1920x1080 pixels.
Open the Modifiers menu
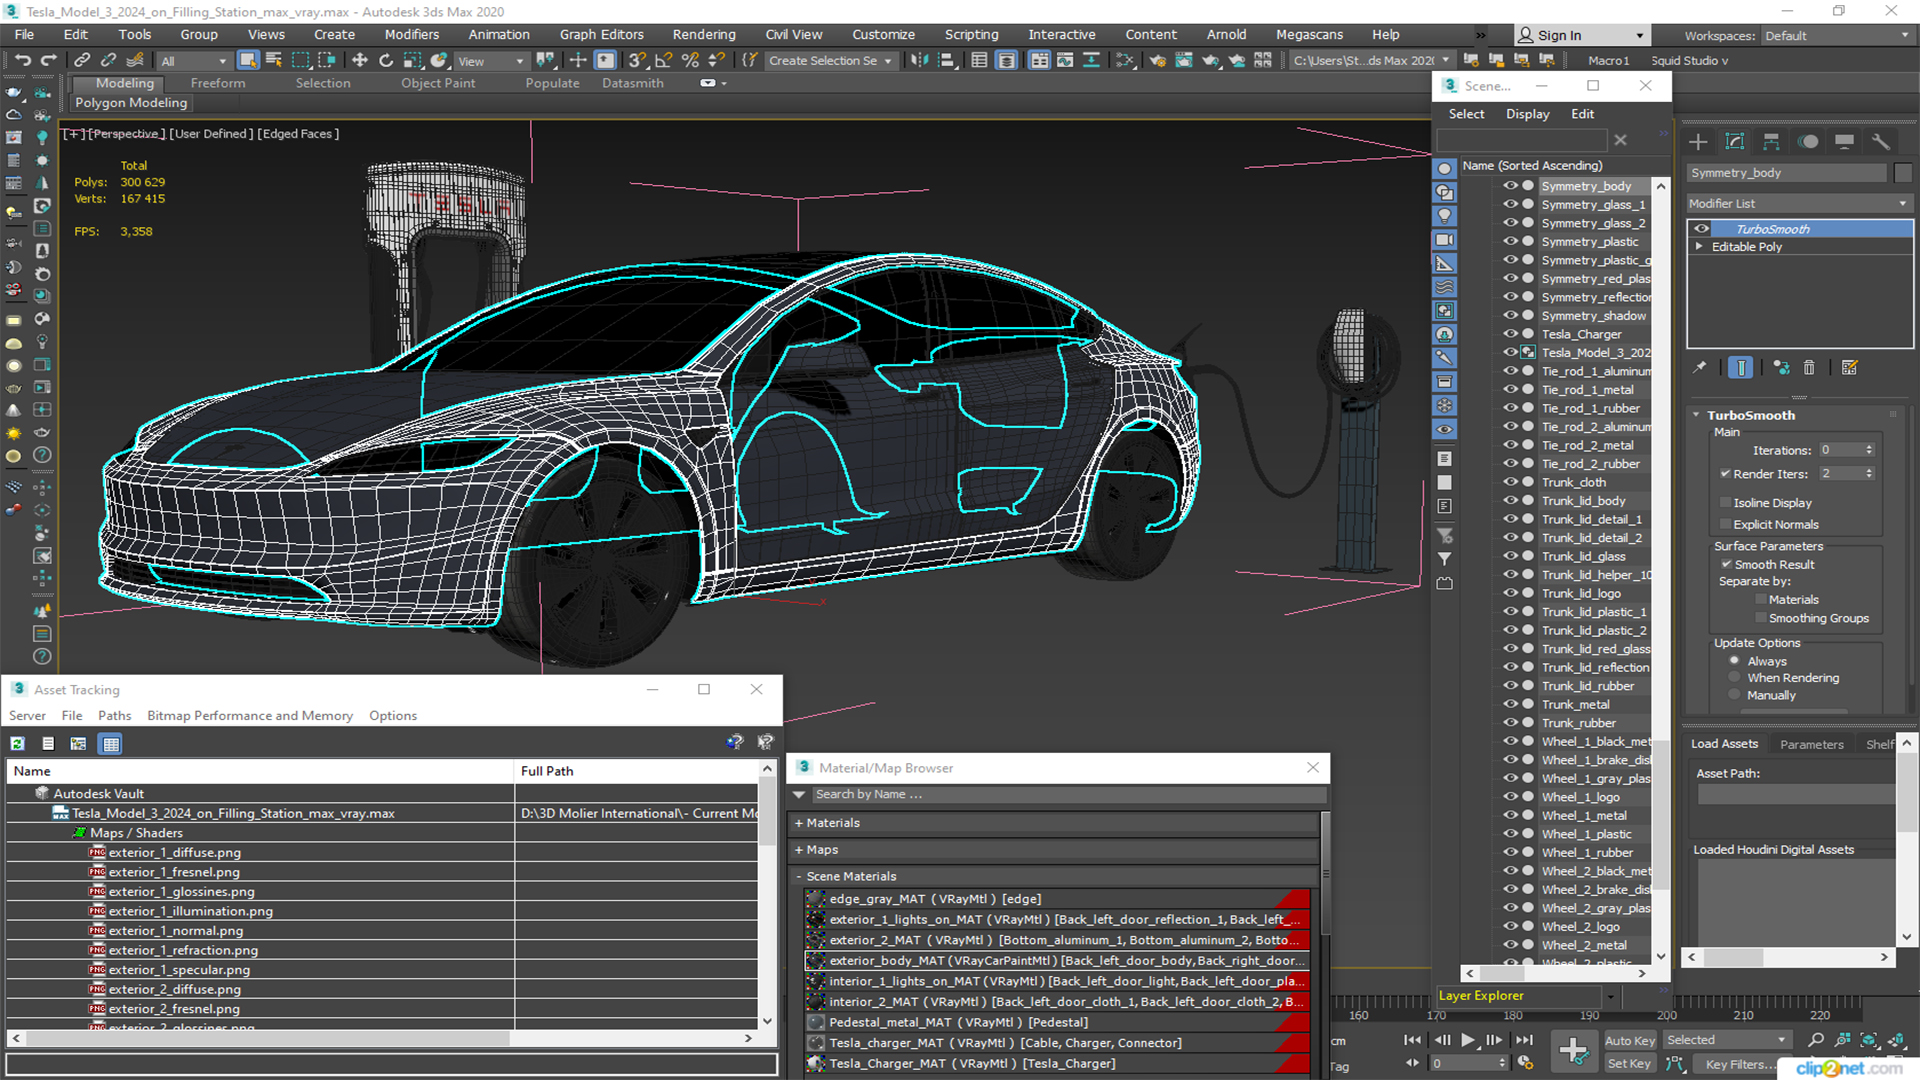click(411, 34)
